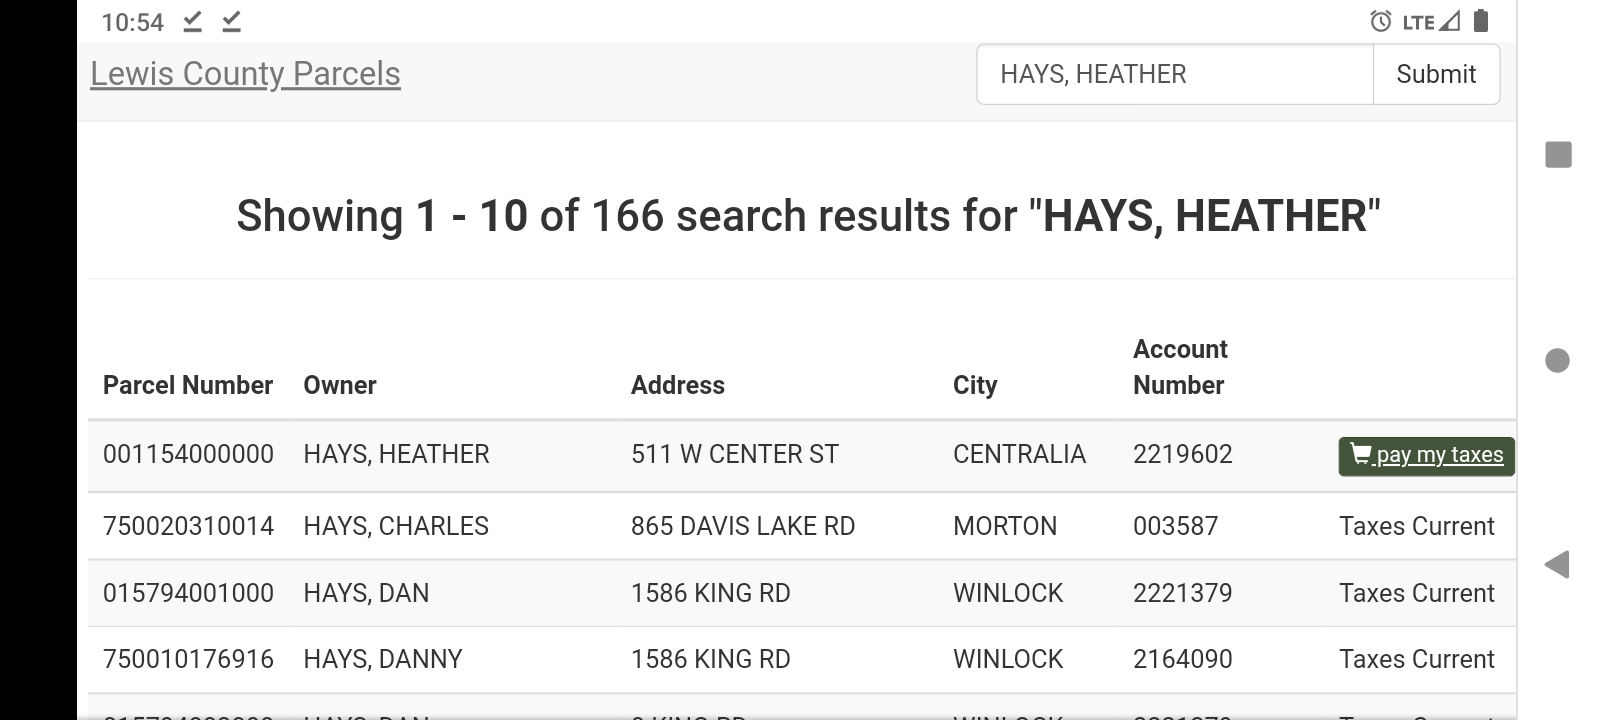Open the Lewis County Parcels home link
Screen dimensions: 1600x720
245,74
